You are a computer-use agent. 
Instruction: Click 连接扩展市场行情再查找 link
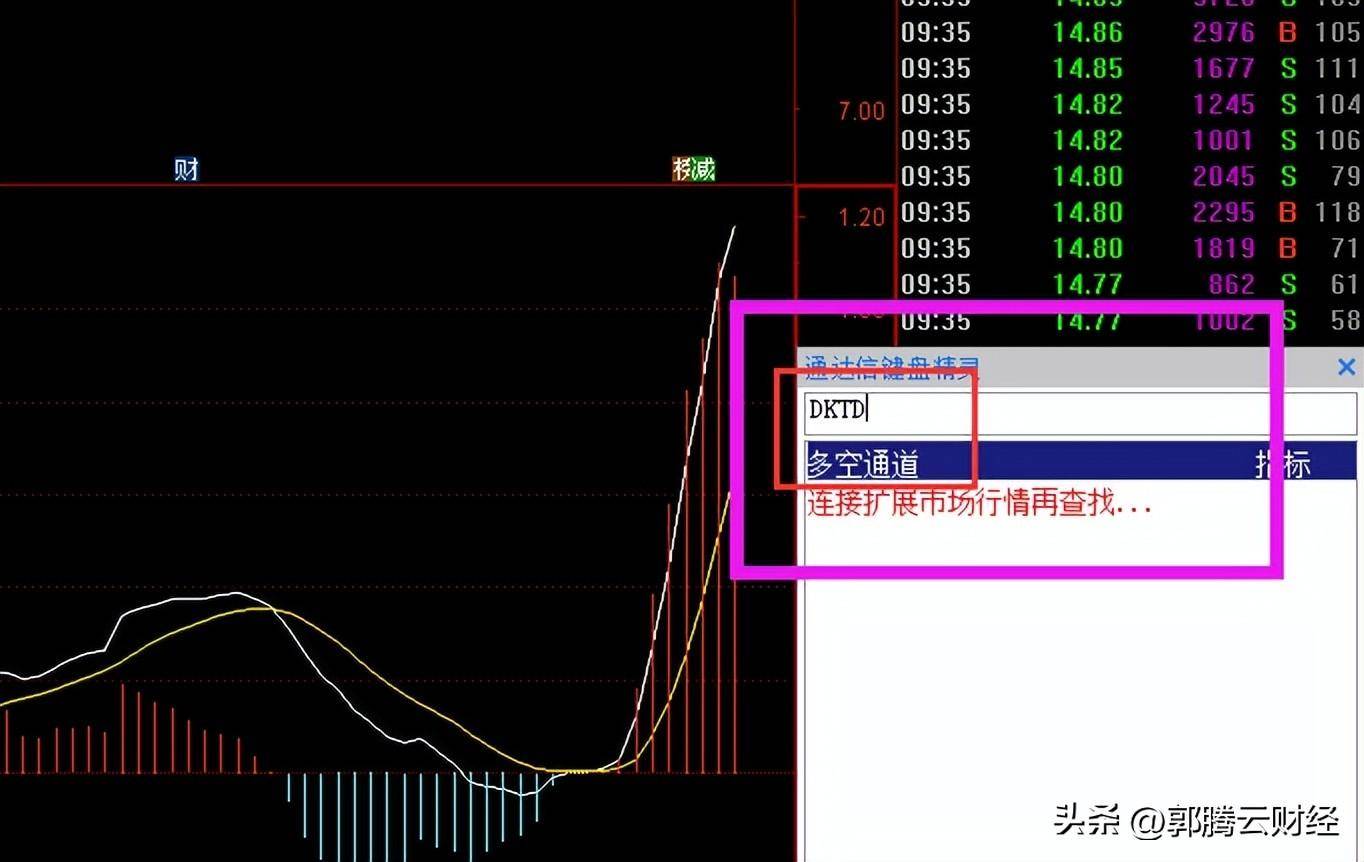(979, 503)
